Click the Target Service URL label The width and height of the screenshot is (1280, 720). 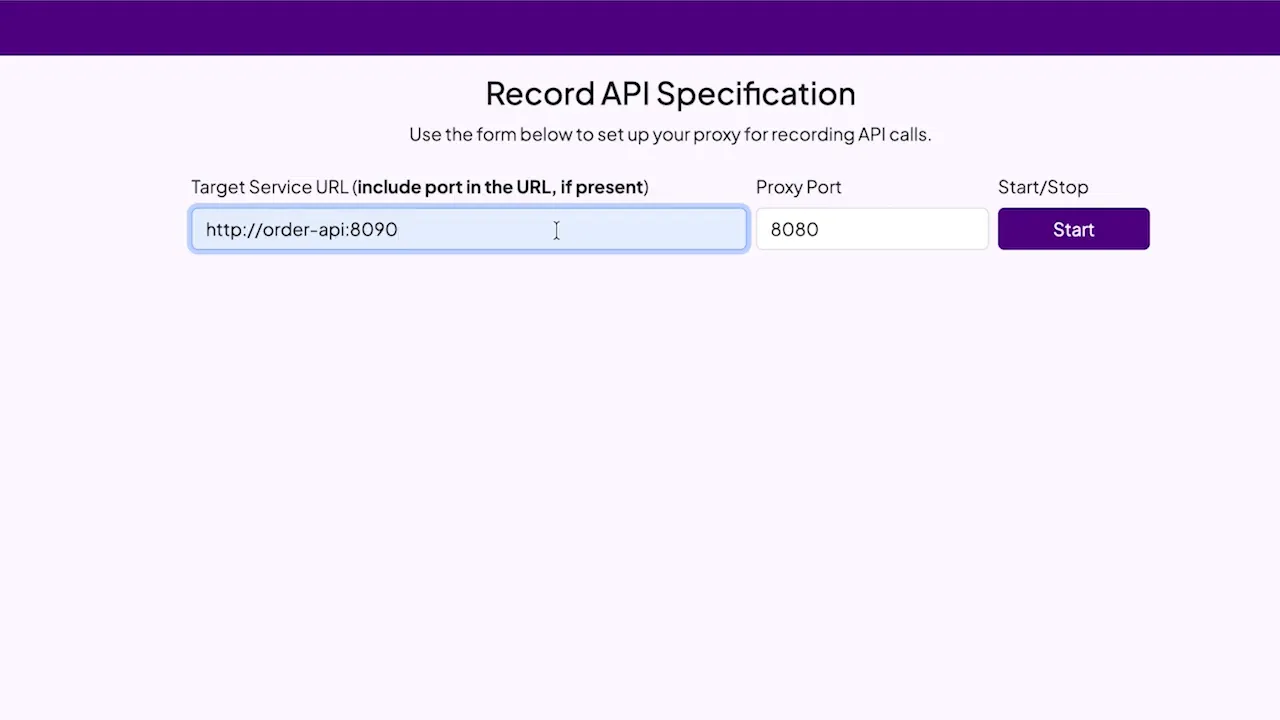(x=270, y=187)
